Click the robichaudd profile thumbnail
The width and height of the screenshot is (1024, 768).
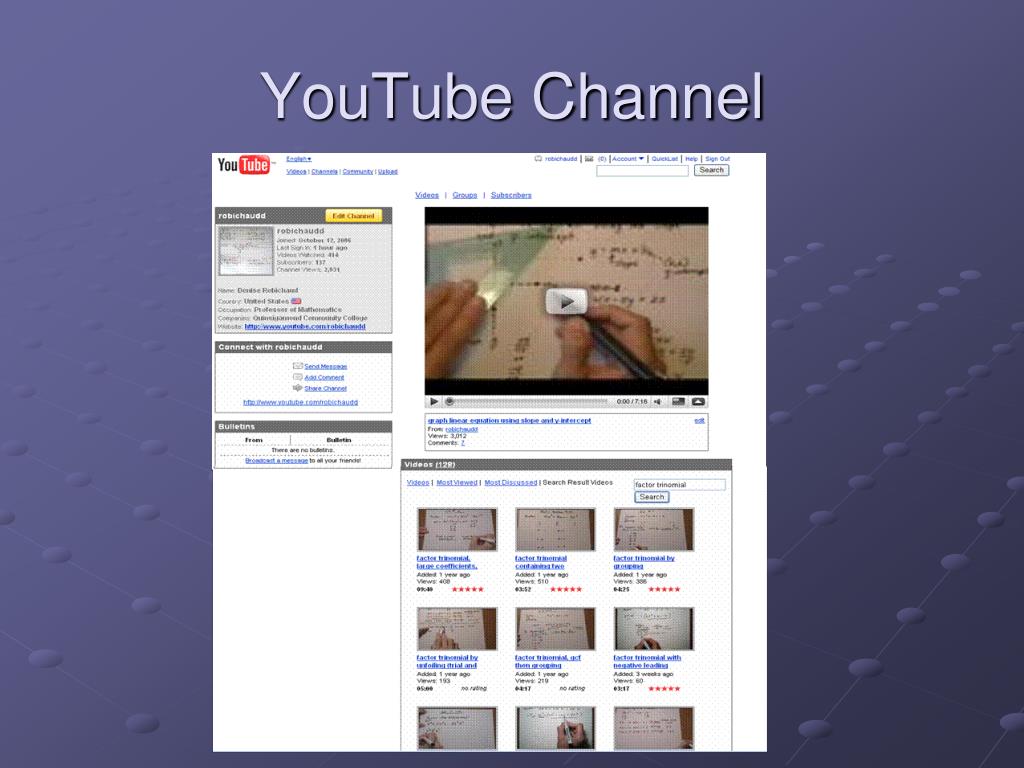[246, 251]
